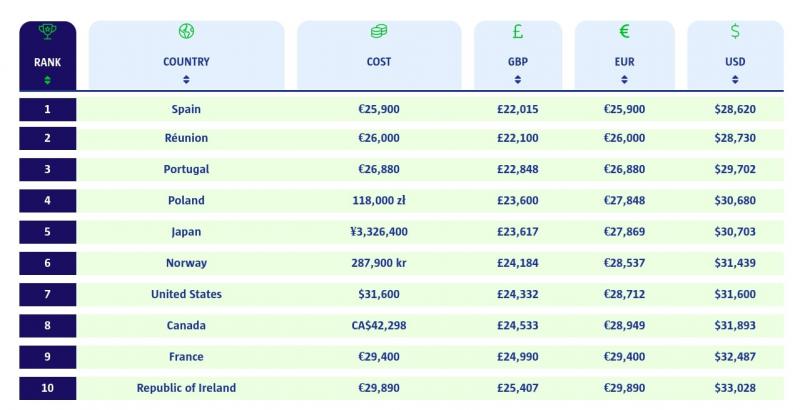Toggle the green sort arrows under RANK
The width and height of the screenshot is (800, 410).
click(x=47, y=80)
